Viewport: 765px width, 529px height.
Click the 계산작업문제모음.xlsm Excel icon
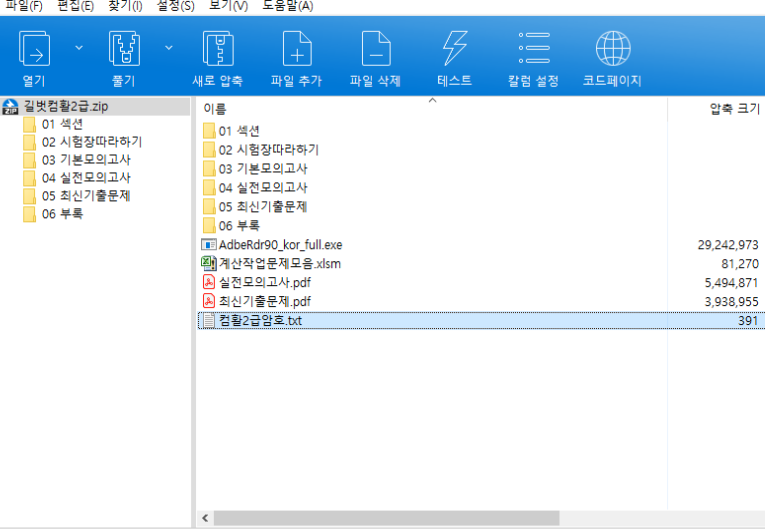[209, 264]
